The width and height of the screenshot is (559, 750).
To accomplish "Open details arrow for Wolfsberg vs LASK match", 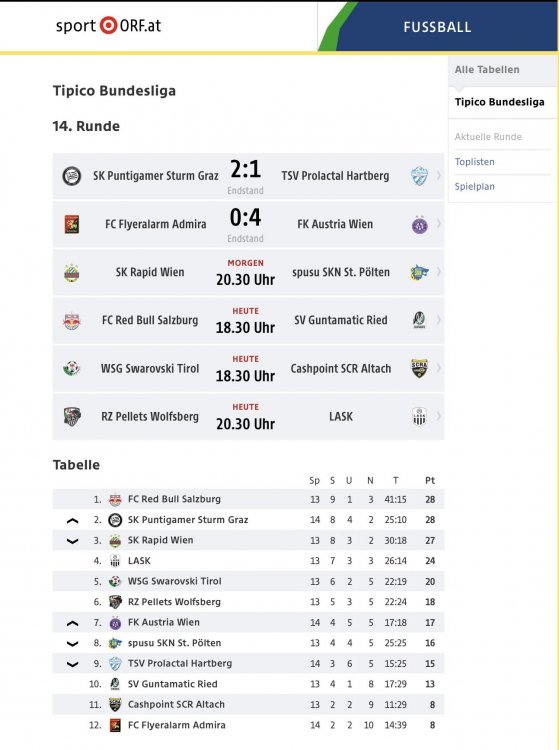I will tap(438, 417).
